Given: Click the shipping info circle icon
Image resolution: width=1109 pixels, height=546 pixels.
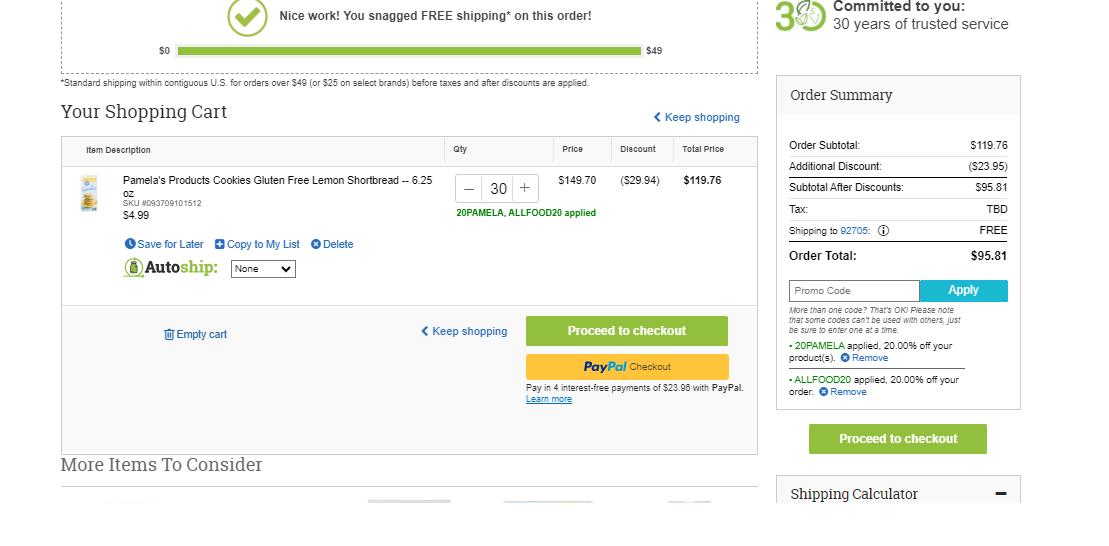Looking at the screenshot, I should point(883,231).
